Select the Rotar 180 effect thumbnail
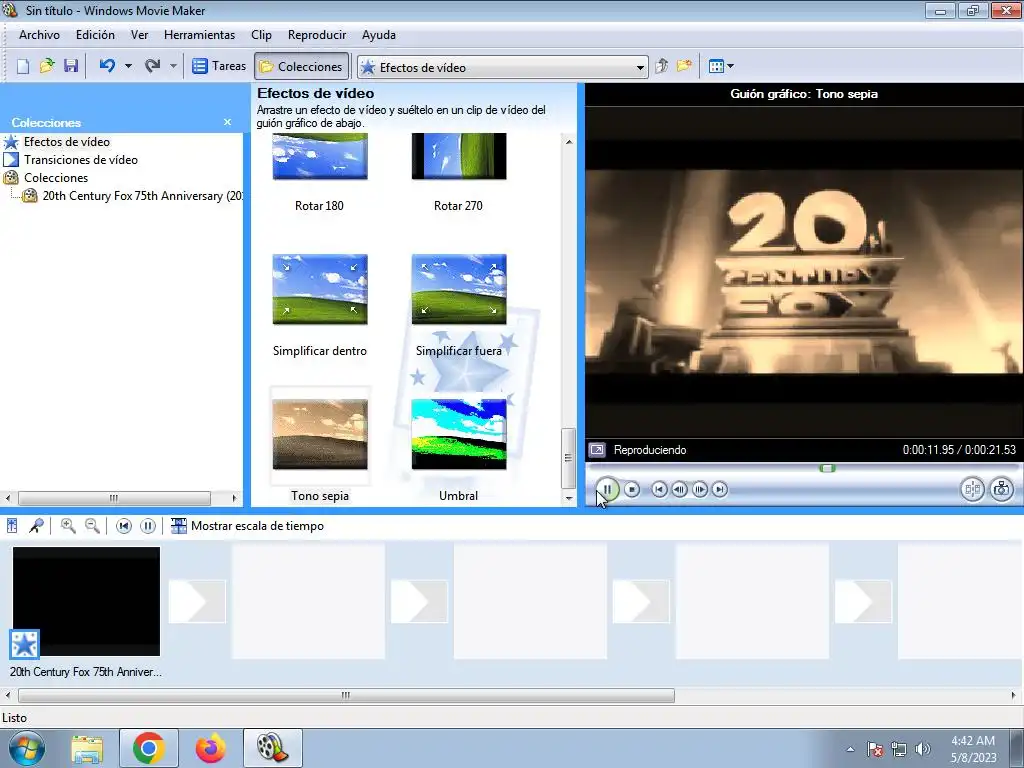The height and width of the screenshot is (768, 1024). pos(319,157)
